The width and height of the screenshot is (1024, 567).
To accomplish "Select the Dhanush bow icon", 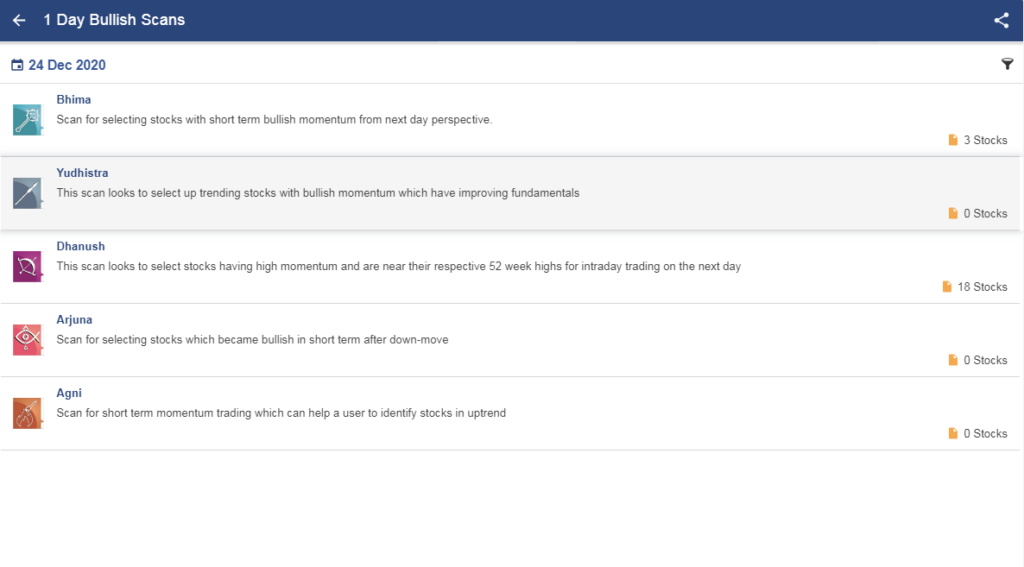I will (27, 267).
